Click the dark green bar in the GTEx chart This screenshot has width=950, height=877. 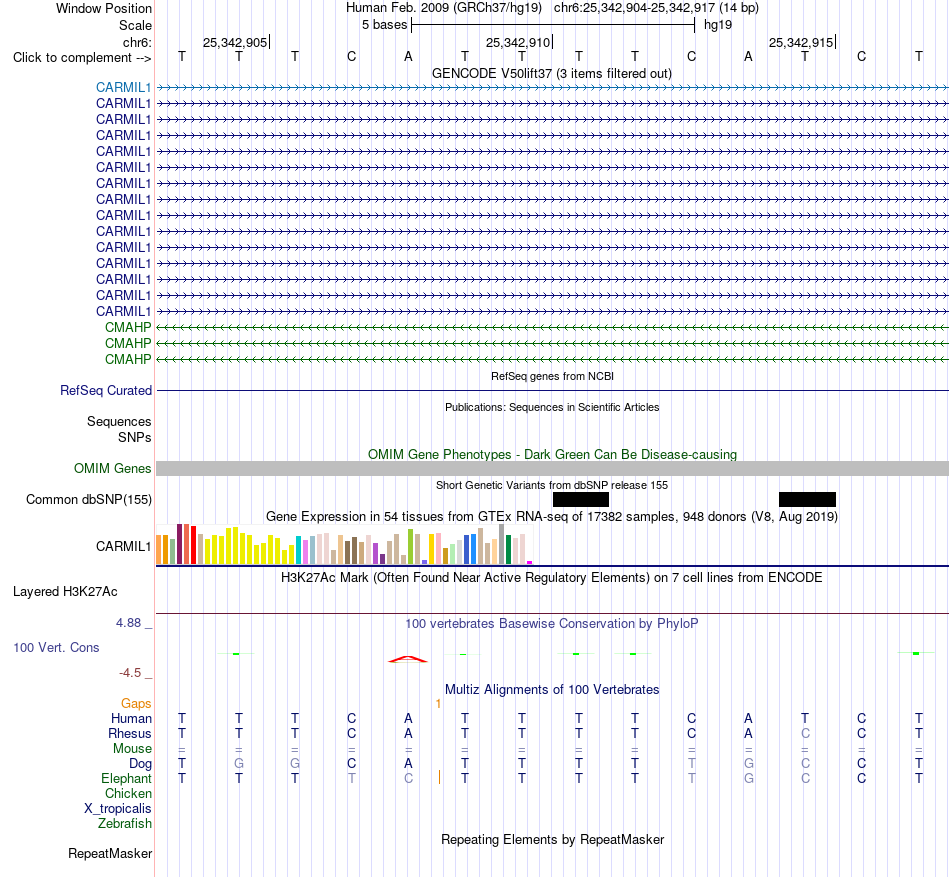[x=508, y=550]
